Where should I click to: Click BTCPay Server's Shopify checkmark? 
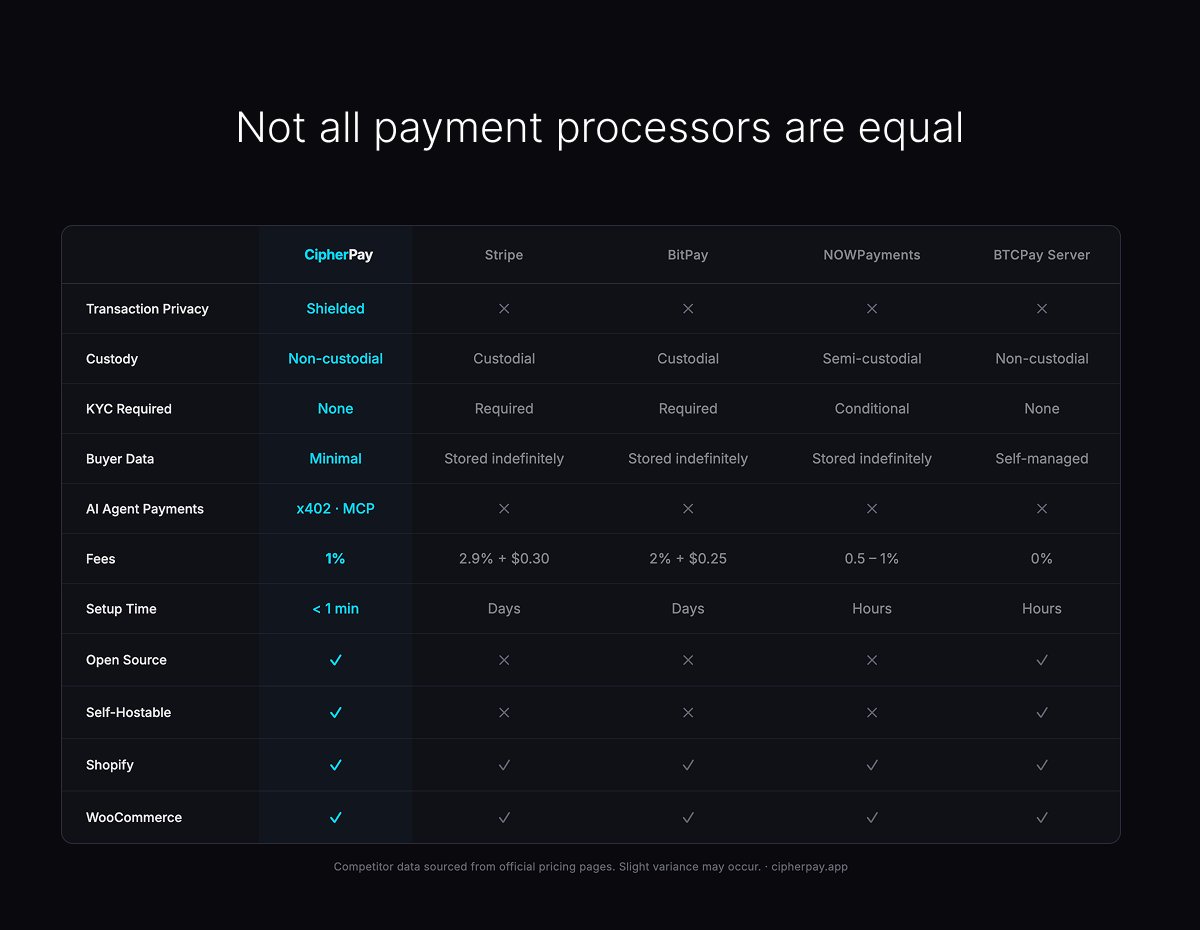(1042, 765)
